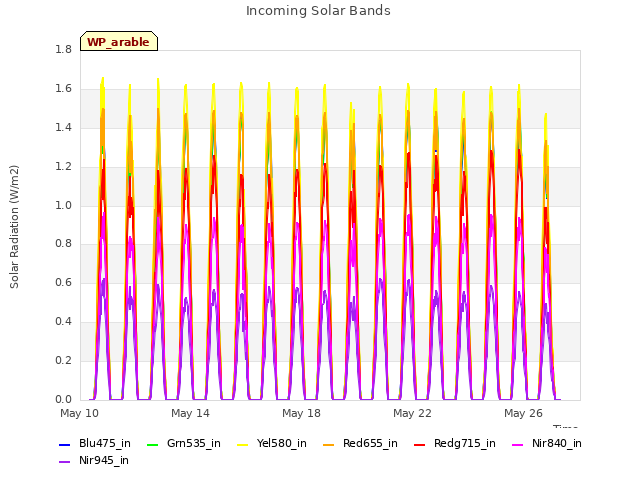Toggle the Nir840_in legend entry
Screen dimensions: 640x480
click(547, 444)
